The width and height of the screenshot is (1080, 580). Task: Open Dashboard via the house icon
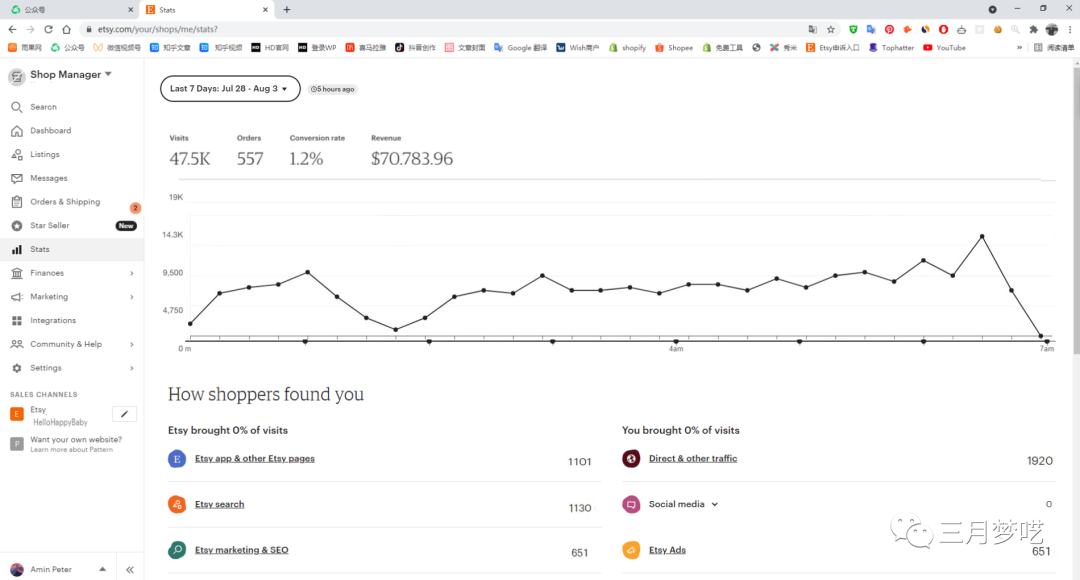[17, 131]
